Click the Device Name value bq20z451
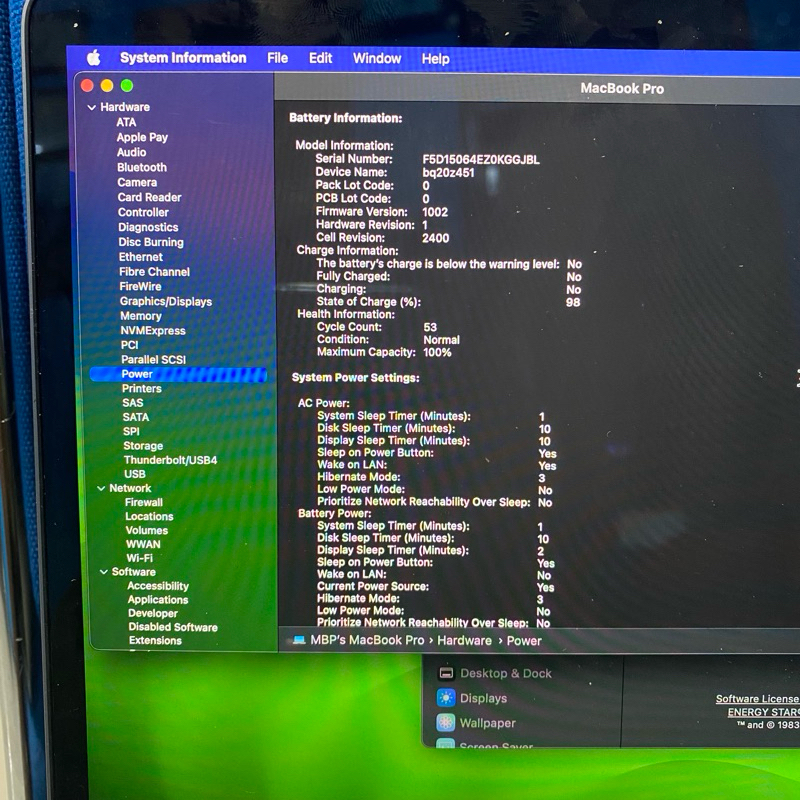This screenshot has width=800, height=800. point(448,172)
